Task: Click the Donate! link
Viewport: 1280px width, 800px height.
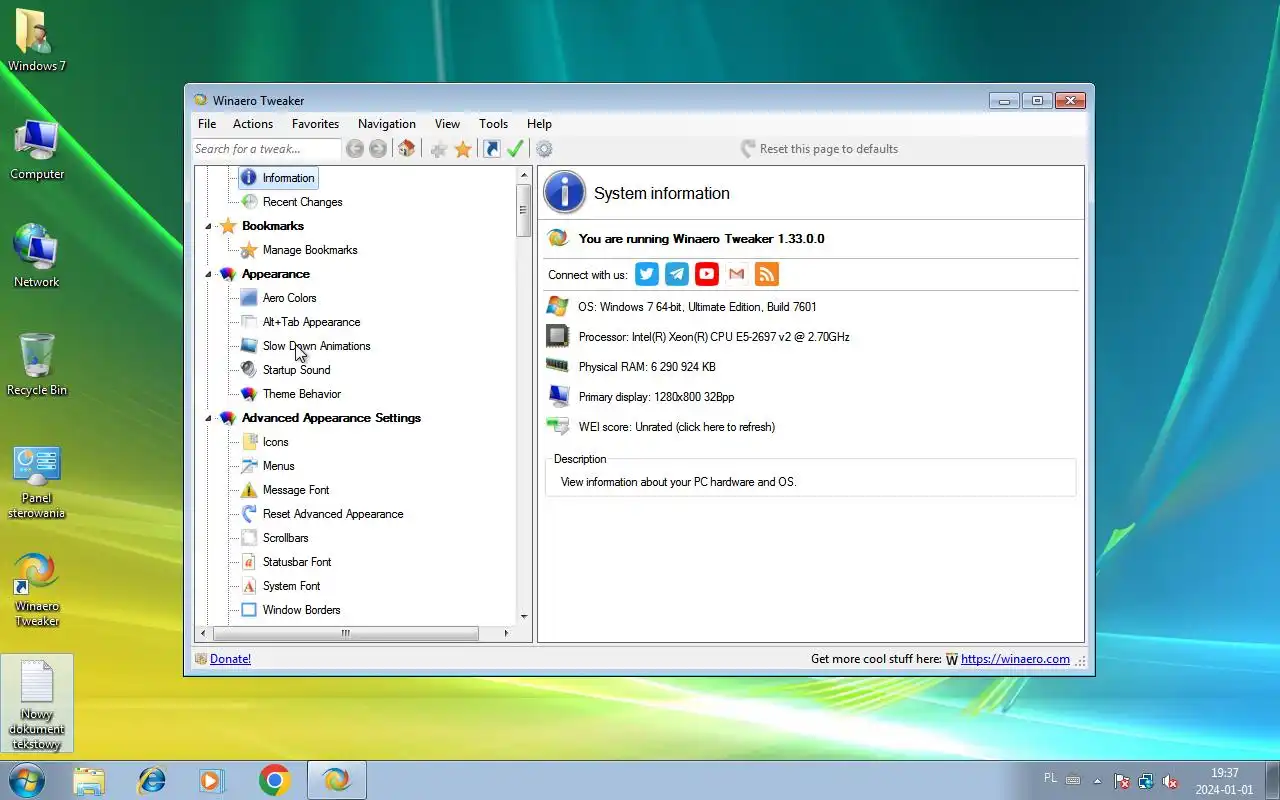Action: [x=230, y=659]
